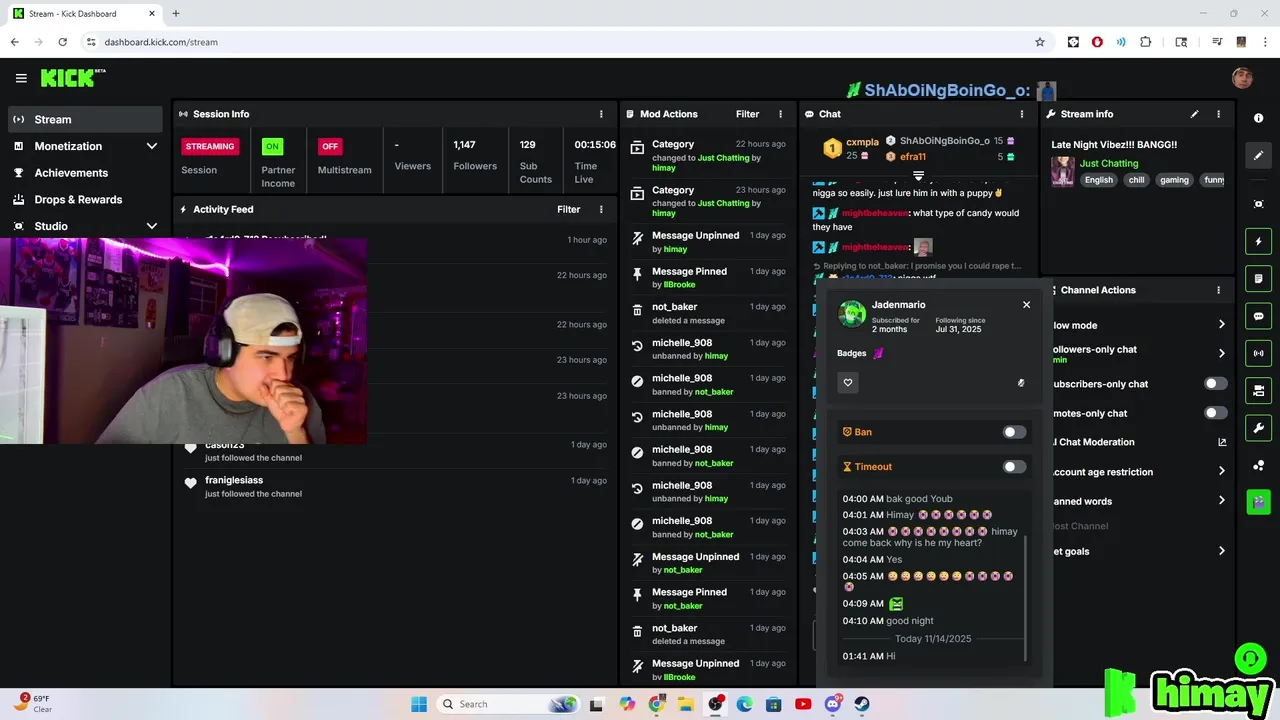Click the mute icon in Jadenmario card
1280x720 pixels.
pyautogui.click(x=1021, y=382)
